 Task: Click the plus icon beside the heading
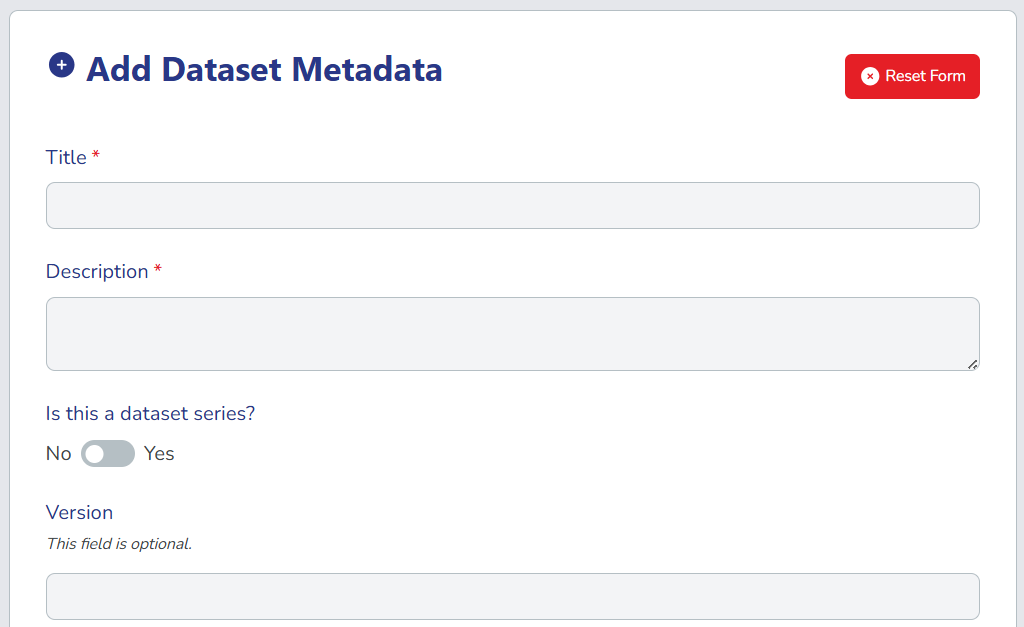(61, 66)
